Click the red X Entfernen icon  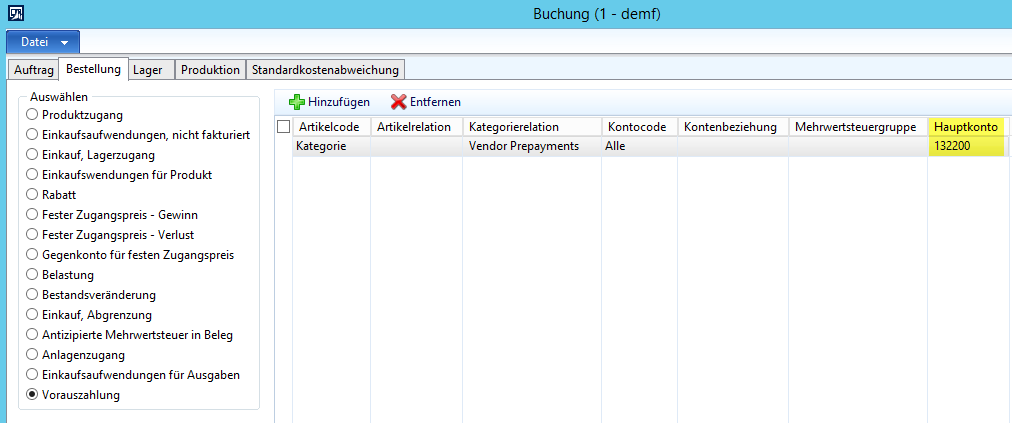click(398, 102)
